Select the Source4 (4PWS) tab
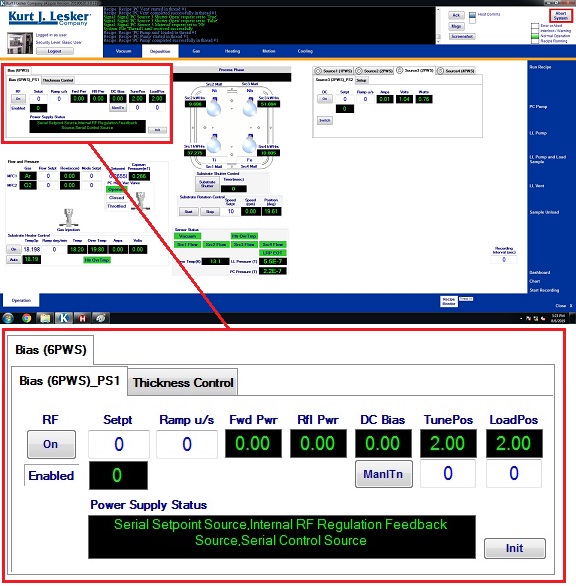This screenshot has height=587, width=576. [x=455, y=71]
